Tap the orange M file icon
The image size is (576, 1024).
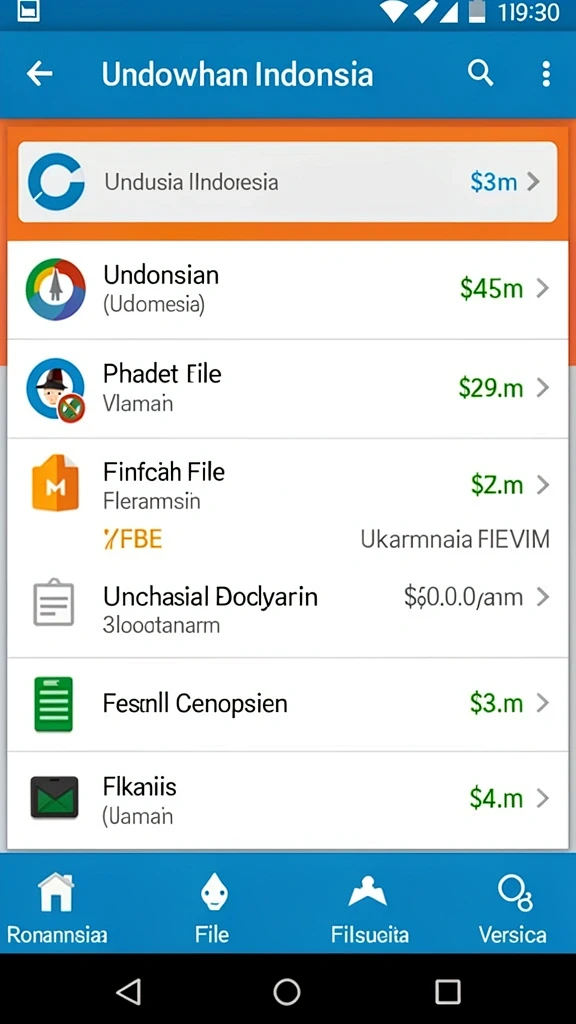click(x=56, y=483)
